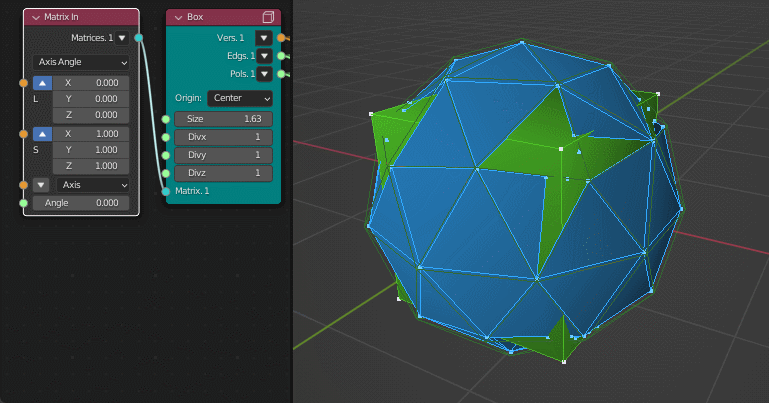Click the Axis input socket
The height and width of the screenshot is (403, 769).
(24, 185)
